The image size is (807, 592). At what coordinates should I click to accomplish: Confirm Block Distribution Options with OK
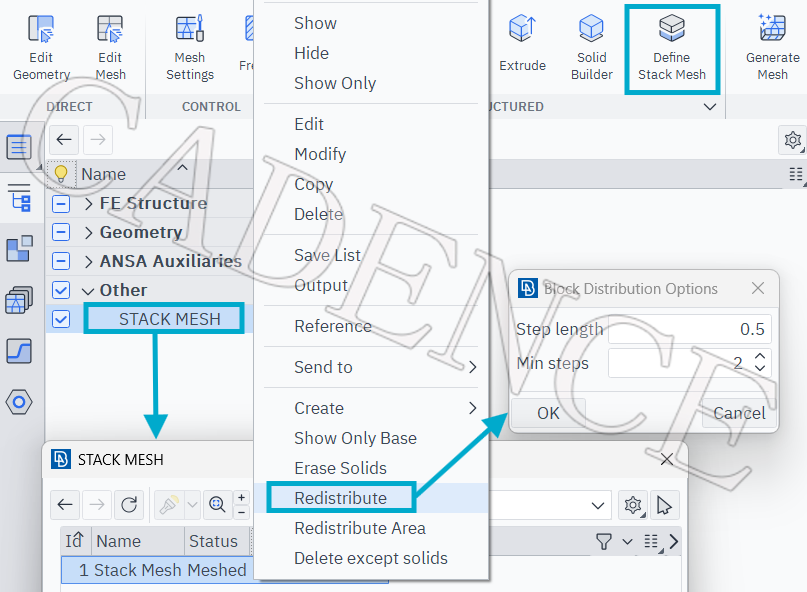point(548,413)
